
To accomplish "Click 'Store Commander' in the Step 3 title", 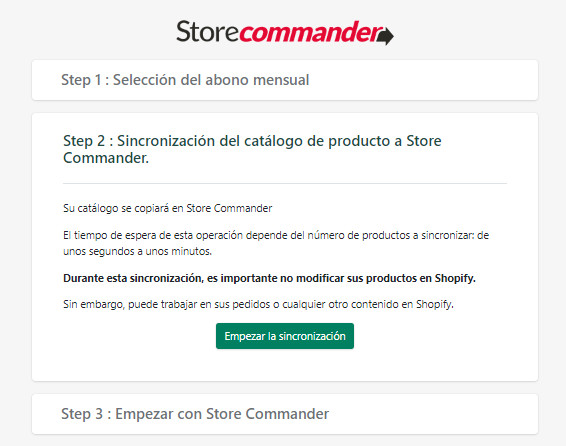I will coord(267,414).
